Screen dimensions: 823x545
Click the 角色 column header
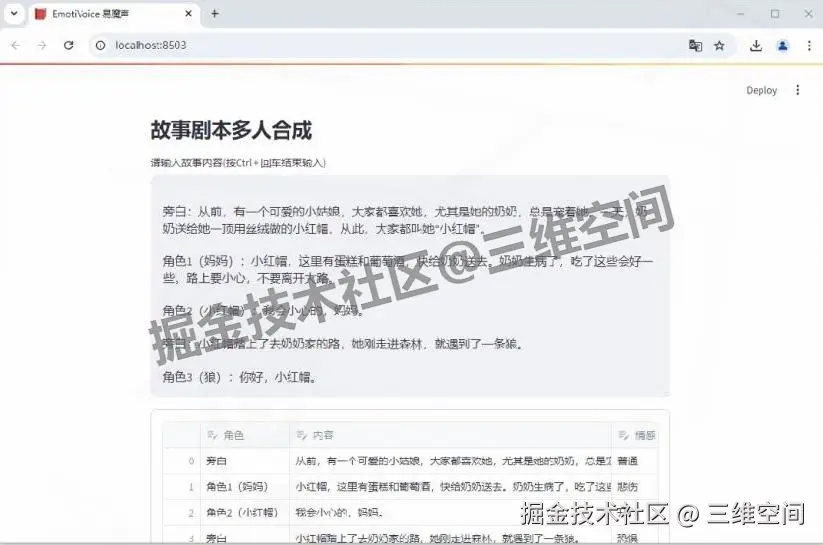point(245,435)
